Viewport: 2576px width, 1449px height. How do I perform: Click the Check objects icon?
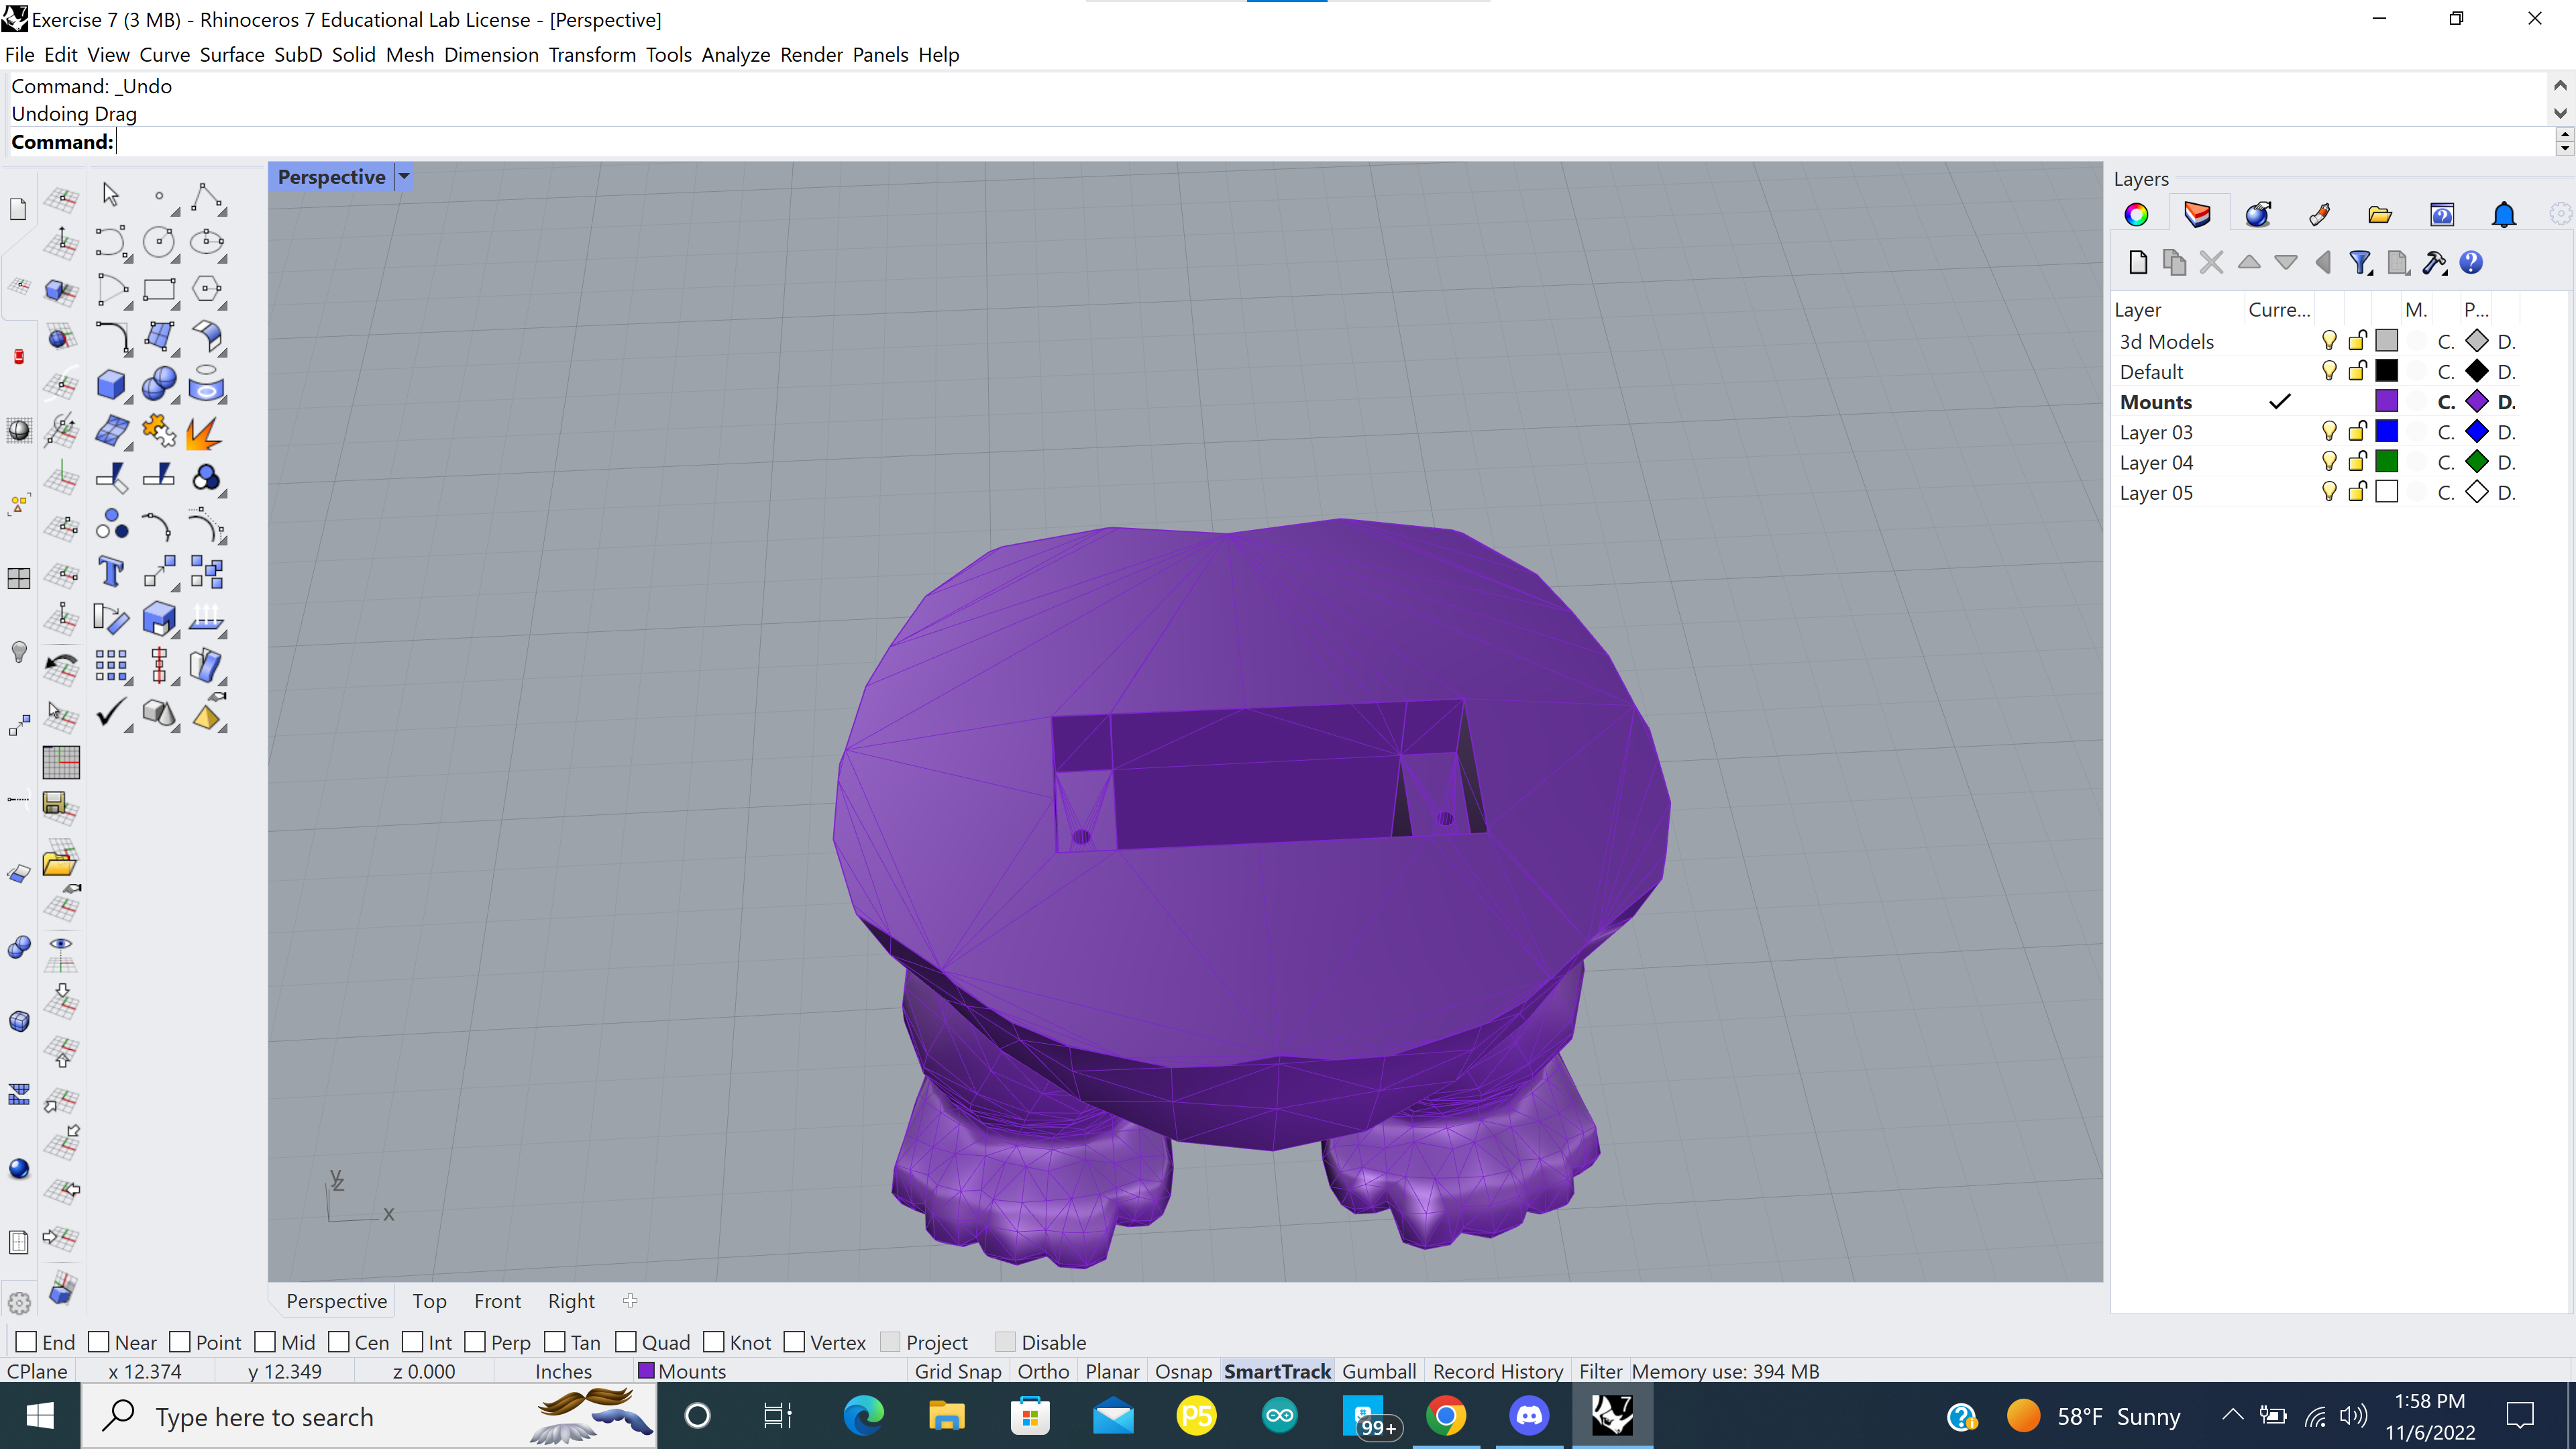pos(111,713)
